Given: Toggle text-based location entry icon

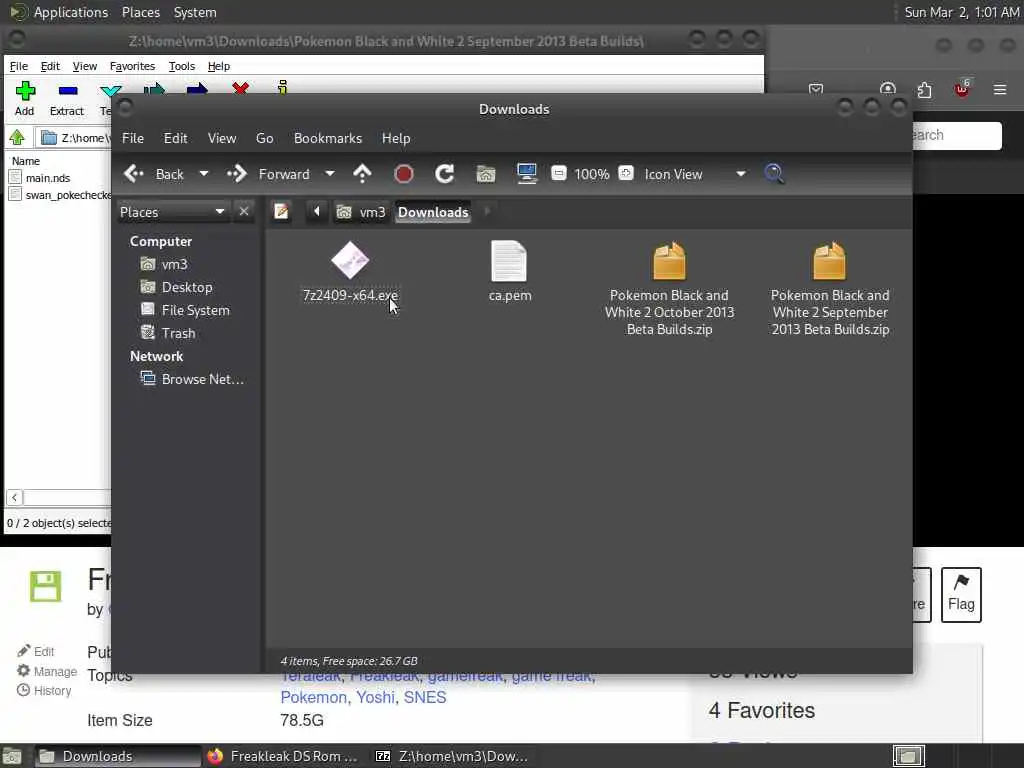Looking at the screenshot, I should tap(281, 212).
